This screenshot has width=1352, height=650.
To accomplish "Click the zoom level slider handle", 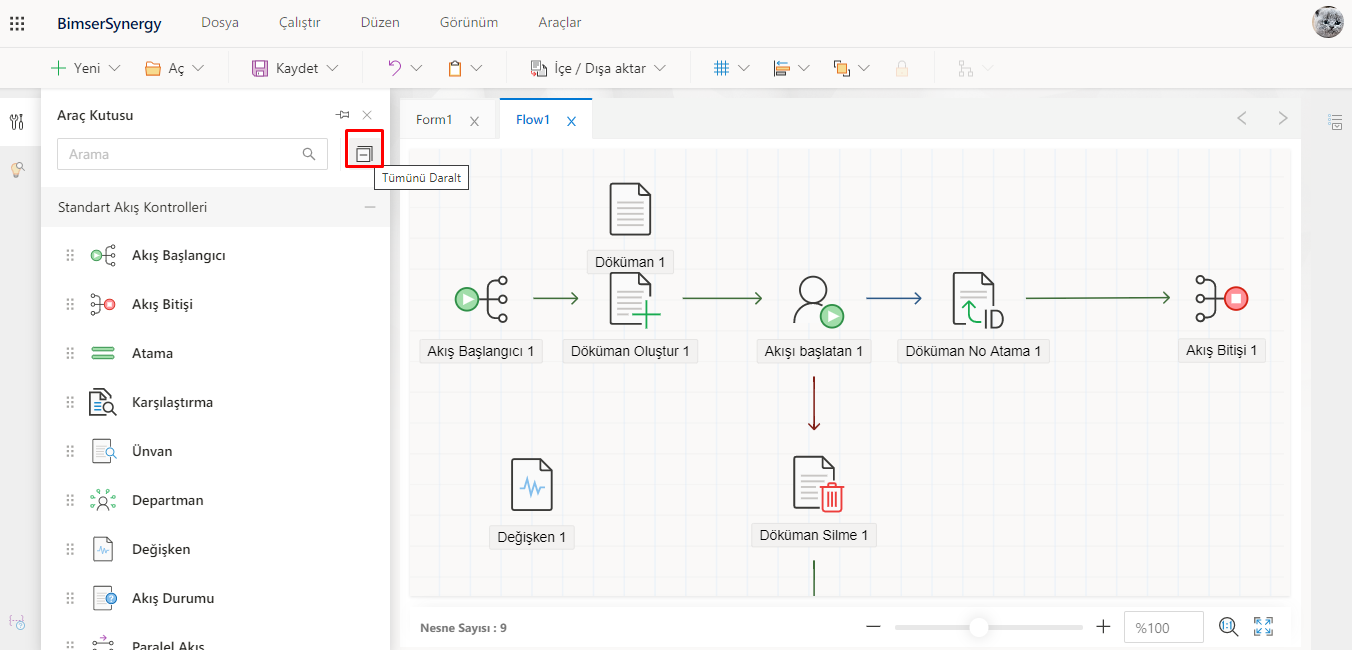I will [979, 627].
